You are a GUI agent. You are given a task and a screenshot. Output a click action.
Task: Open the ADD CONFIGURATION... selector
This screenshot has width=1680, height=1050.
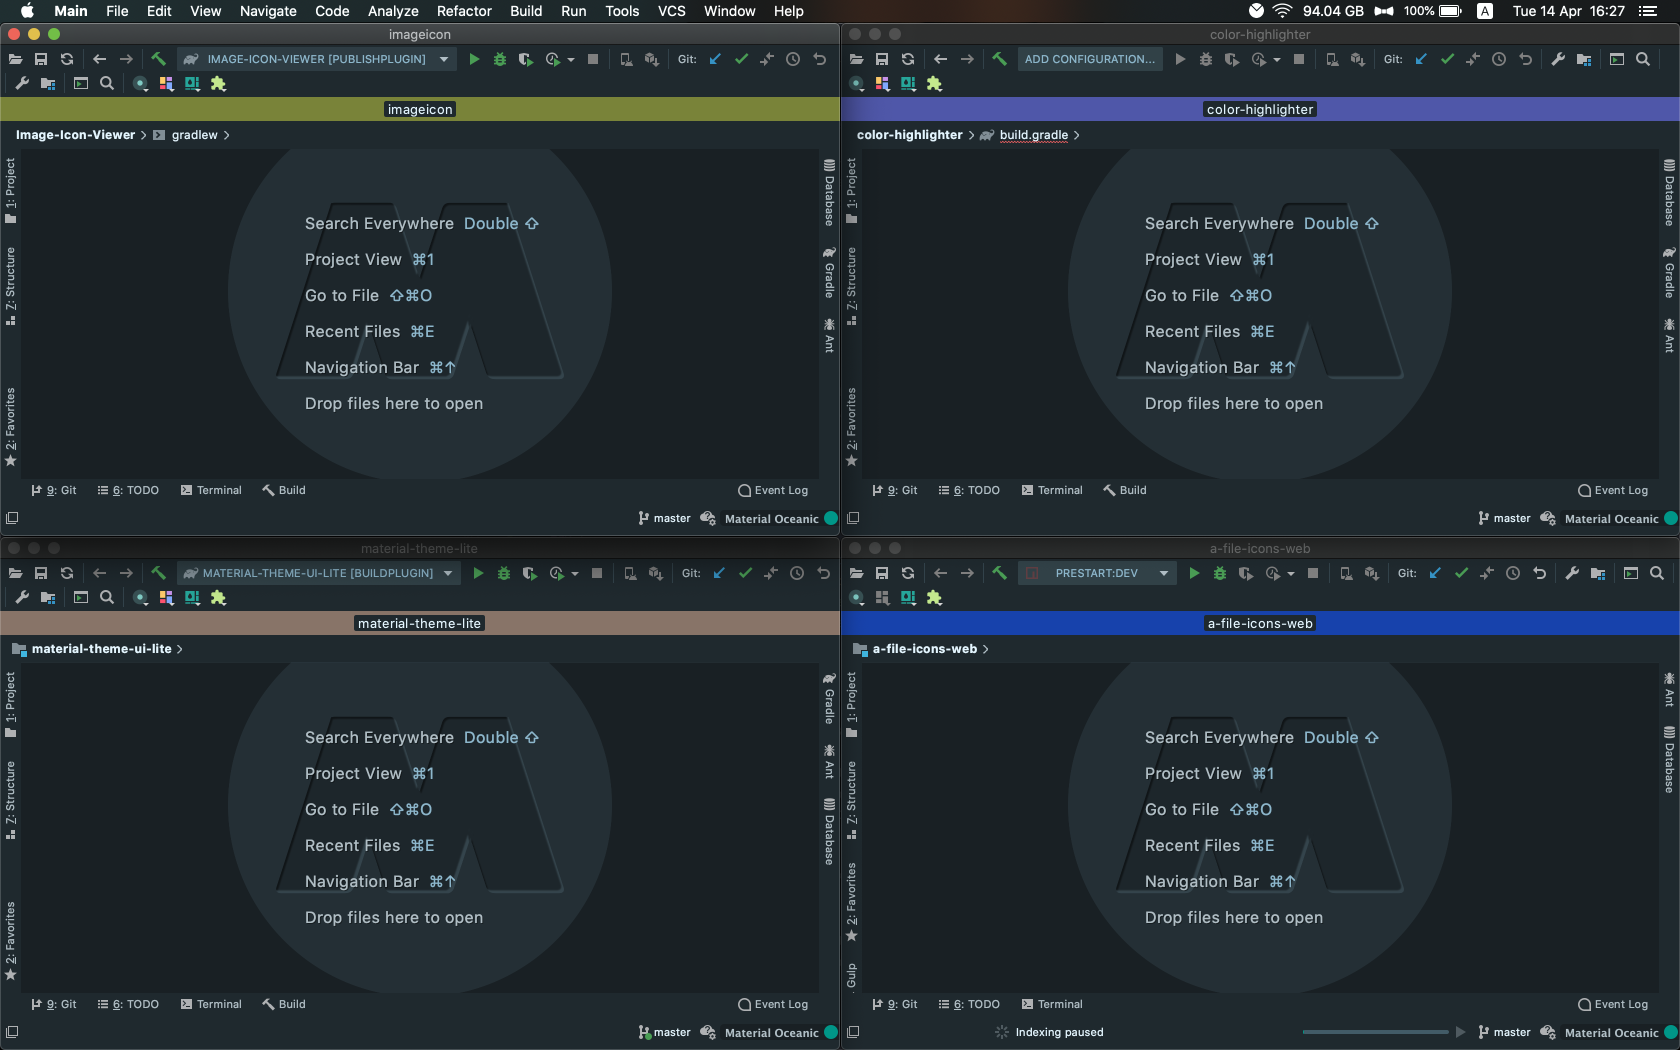(1088, 59)
